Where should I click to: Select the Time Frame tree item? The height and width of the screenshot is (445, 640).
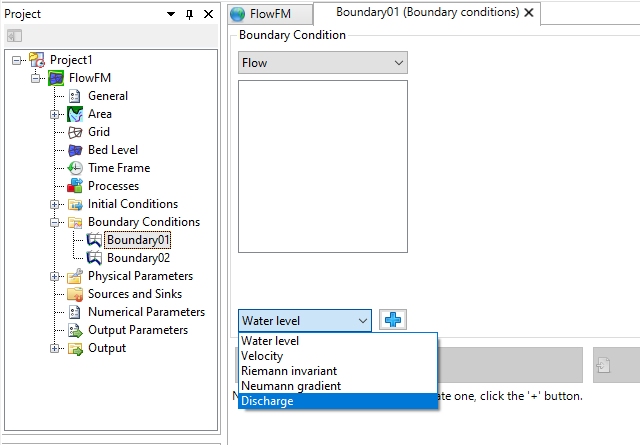119,168
